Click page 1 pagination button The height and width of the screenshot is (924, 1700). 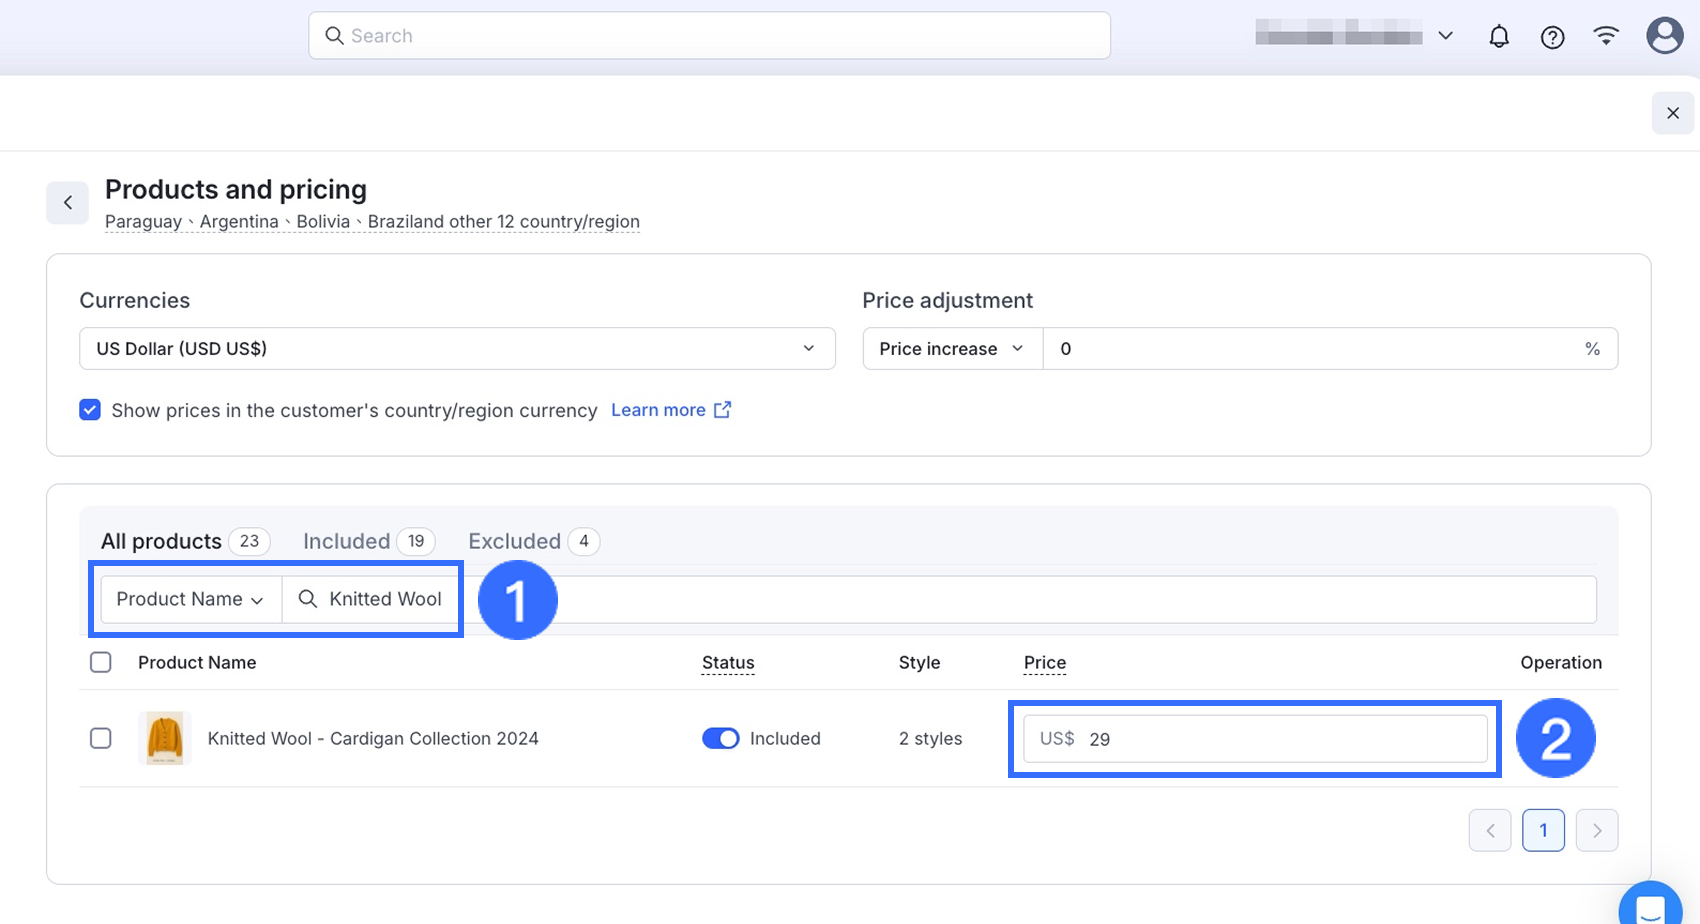tap(1543, 831)
